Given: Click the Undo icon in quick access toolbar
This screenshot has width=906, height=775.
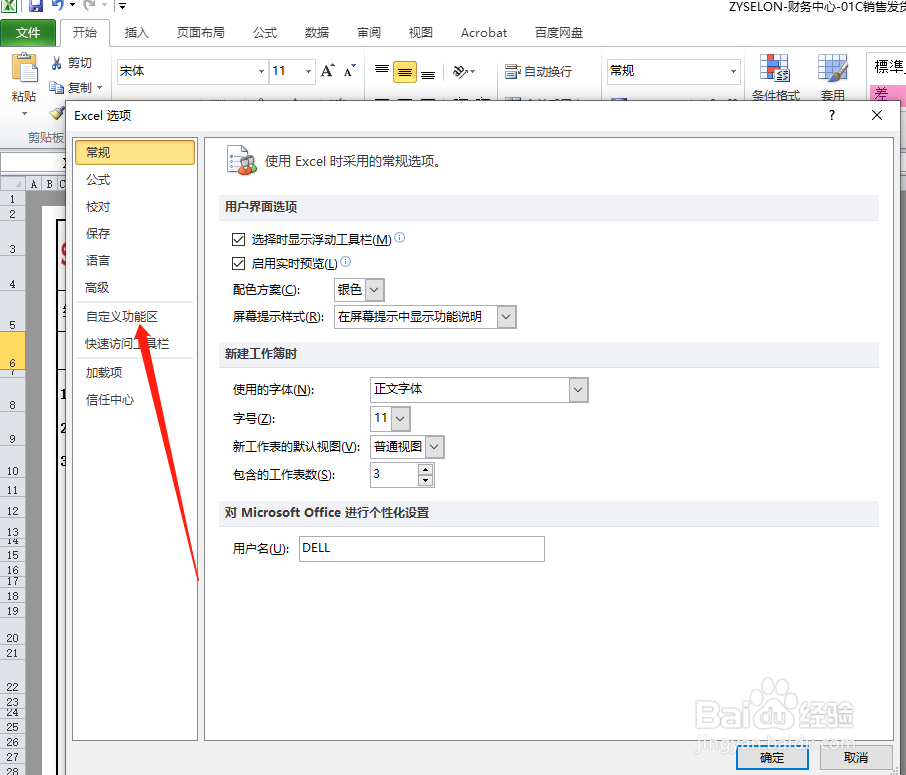Looking at the screenshot, I should coord(58,5).
